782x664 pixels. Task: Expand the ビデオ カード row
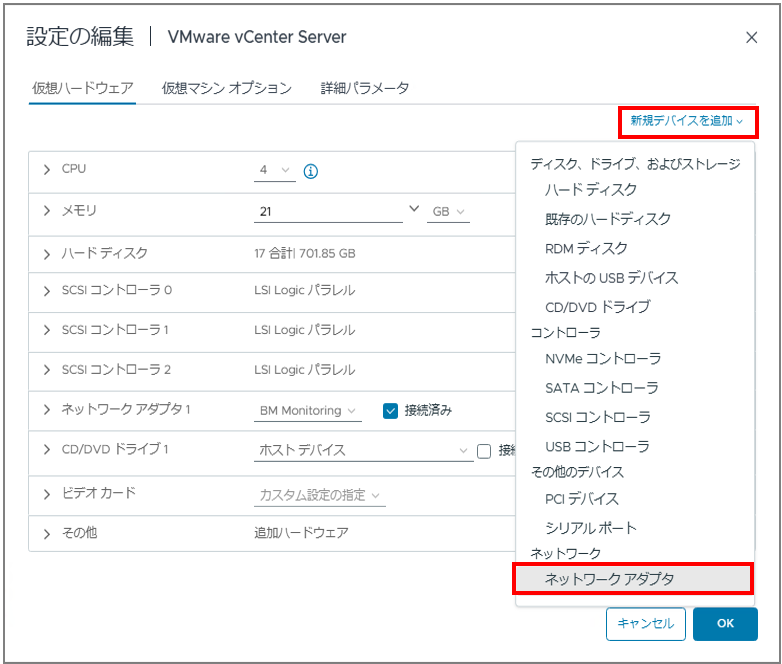click(x=47, y=494)
